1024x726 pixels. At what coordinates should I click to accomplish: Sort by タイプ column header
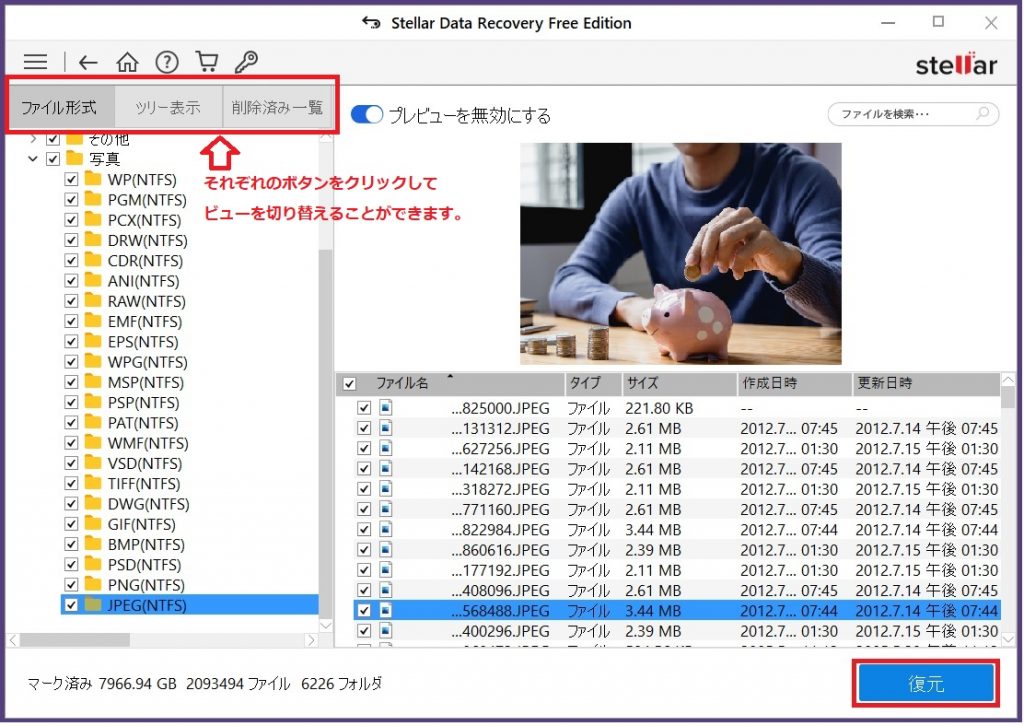pyautogui.click(x=592, y=383)
